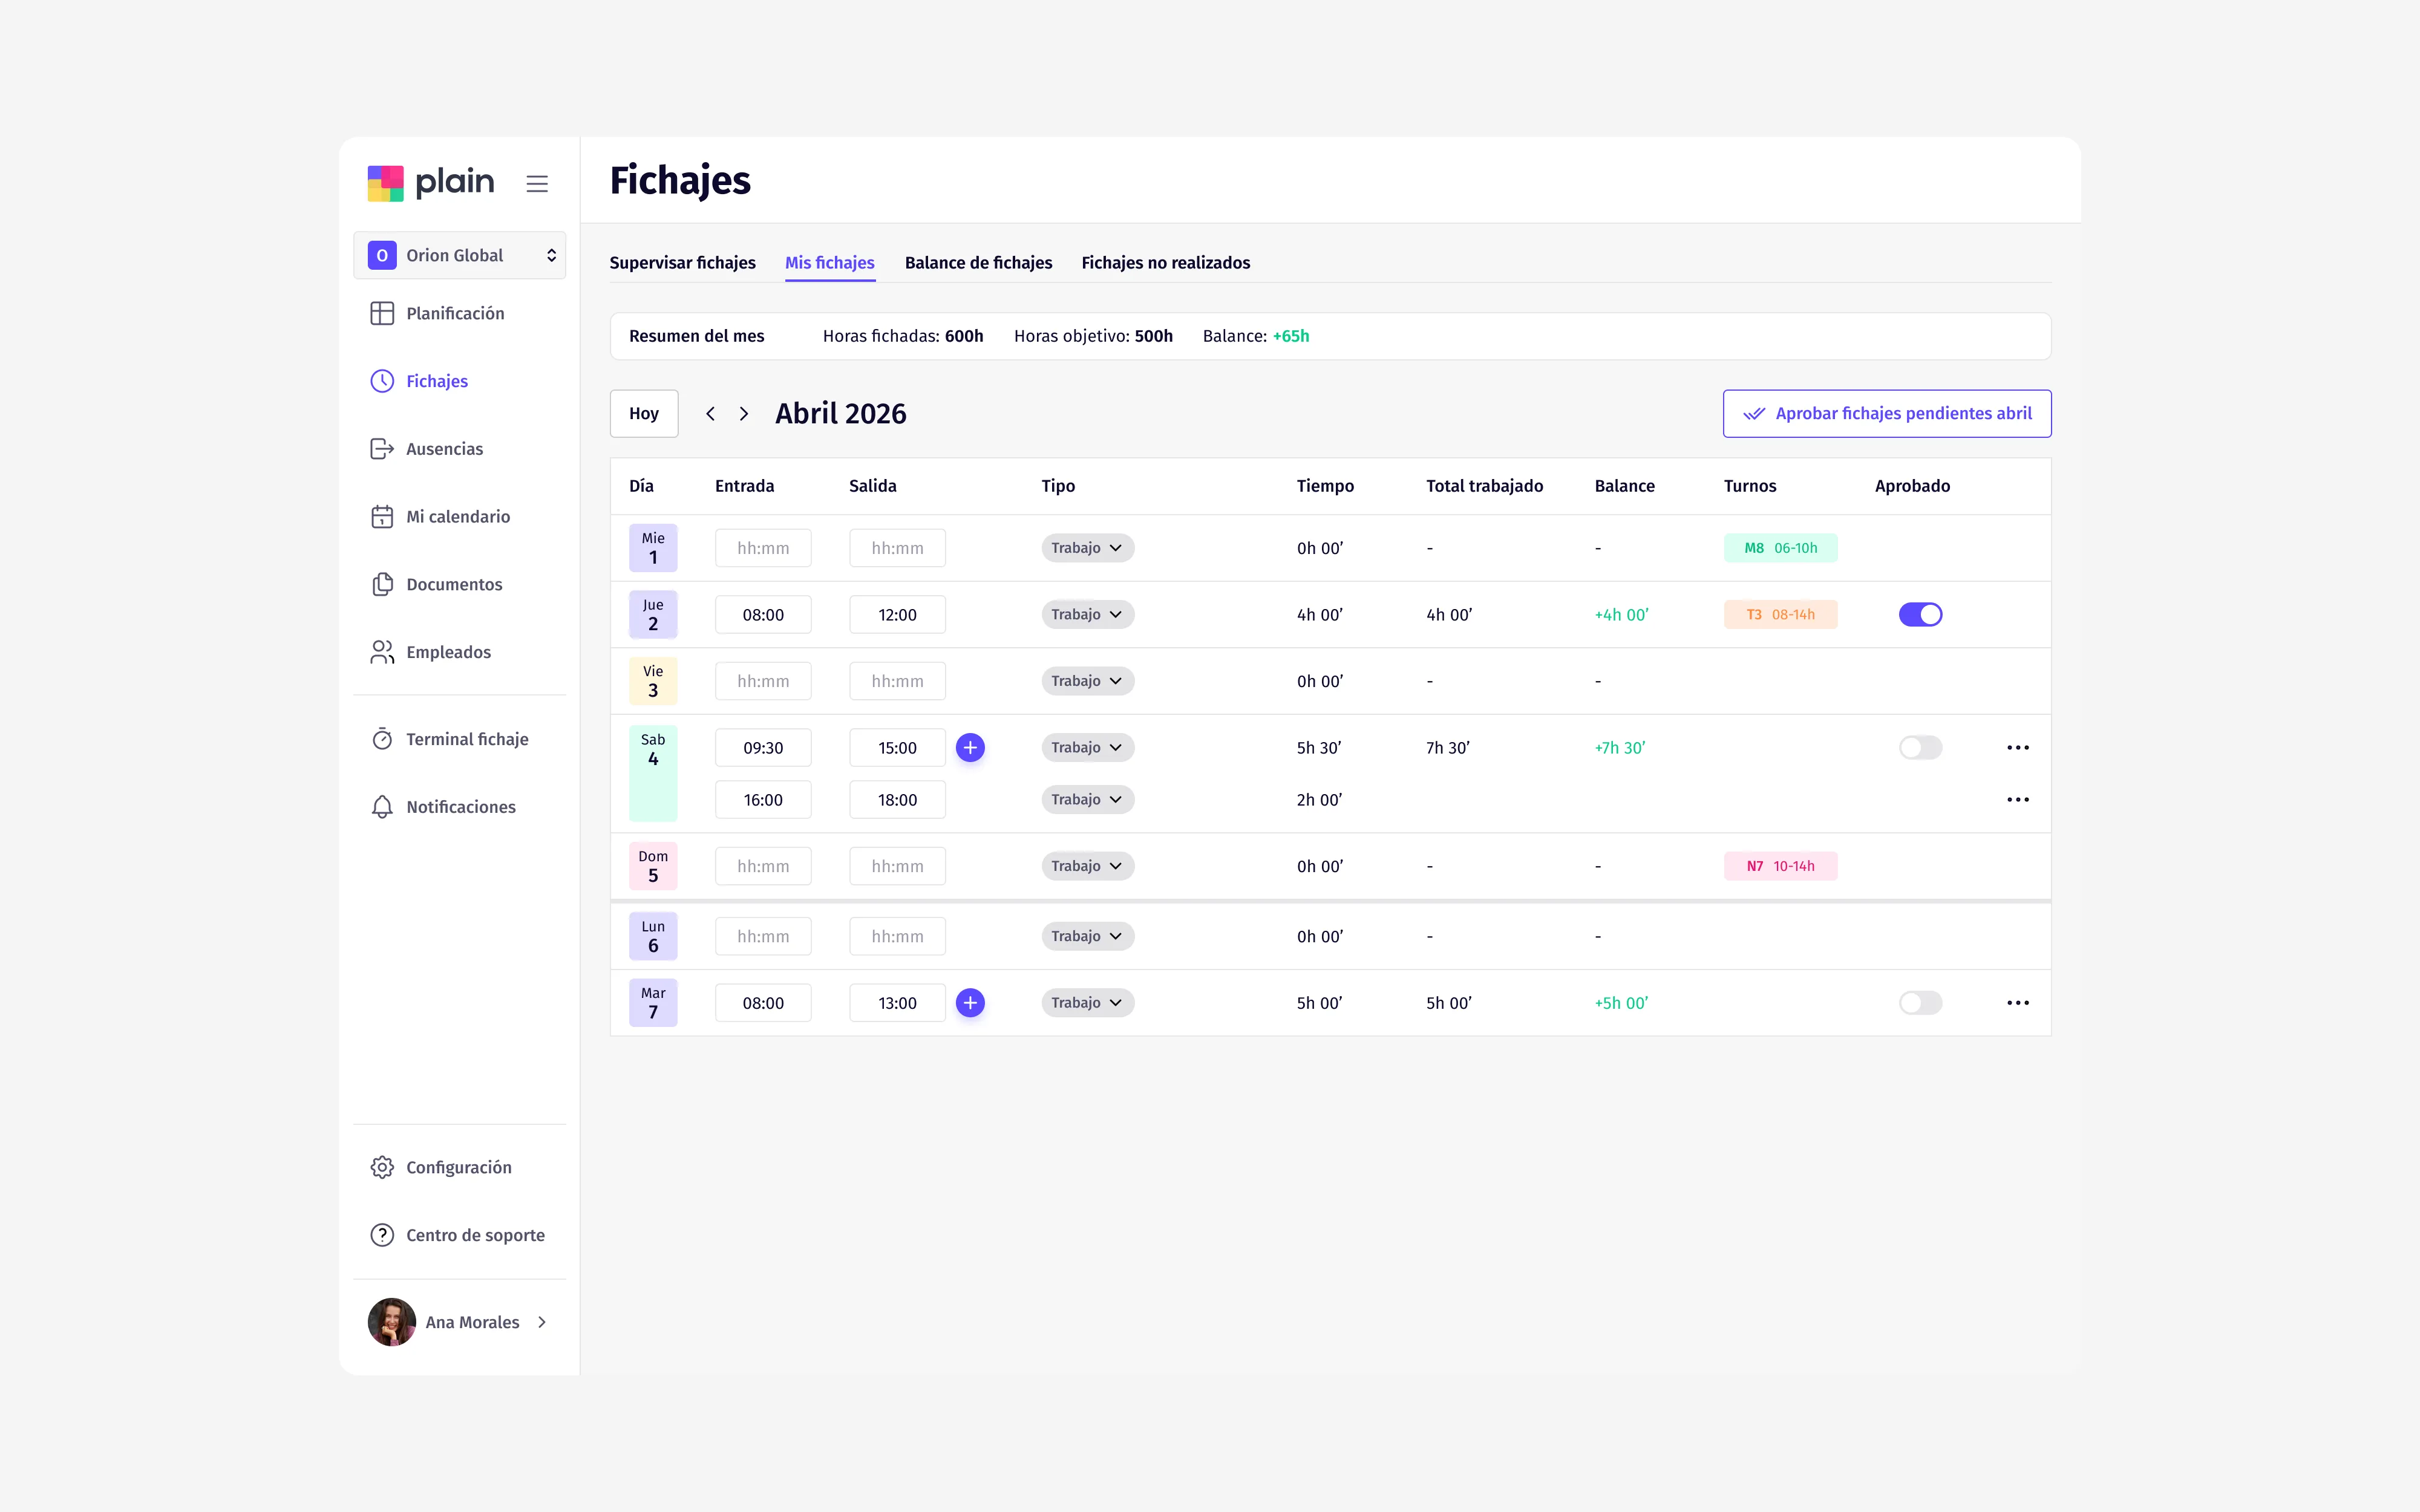Expand the Trabajo type dropdown for Mie 1
This screenshot has height=1512, width=2420.
pyautogui.click(x=1087, y=548)
